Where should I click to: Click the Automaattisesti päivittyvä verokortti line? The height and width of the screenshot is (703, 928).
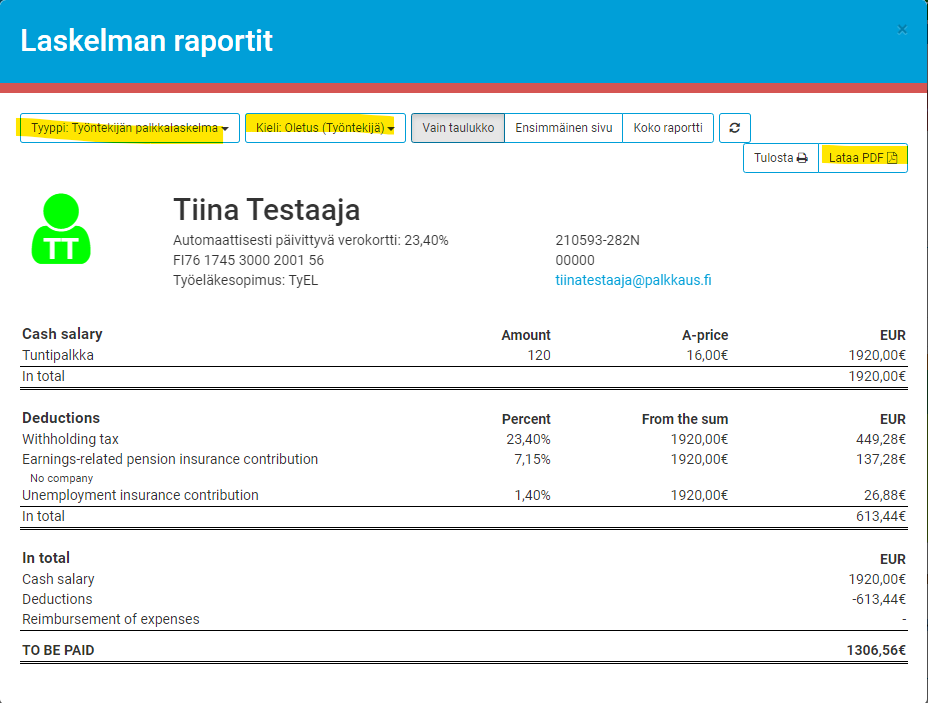pyautogui.click(x=311, y=240)
